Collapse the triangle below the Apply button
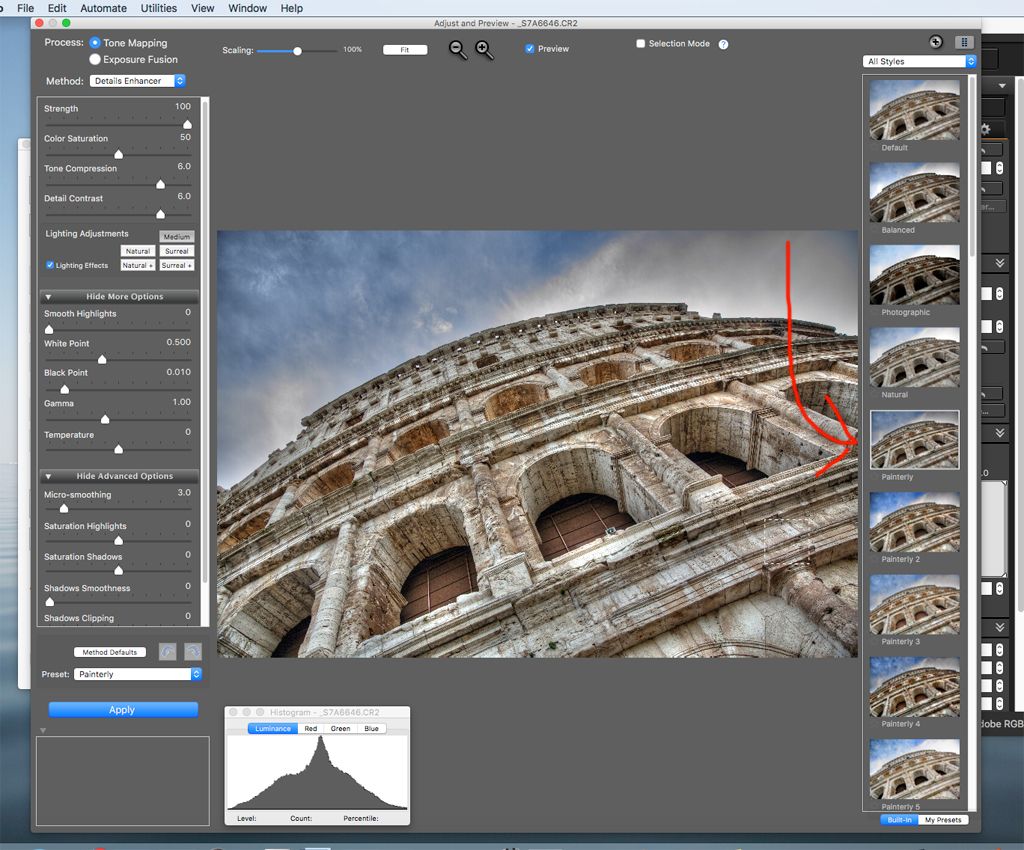This screenshot has width=1024, height=850. (43, 731)
